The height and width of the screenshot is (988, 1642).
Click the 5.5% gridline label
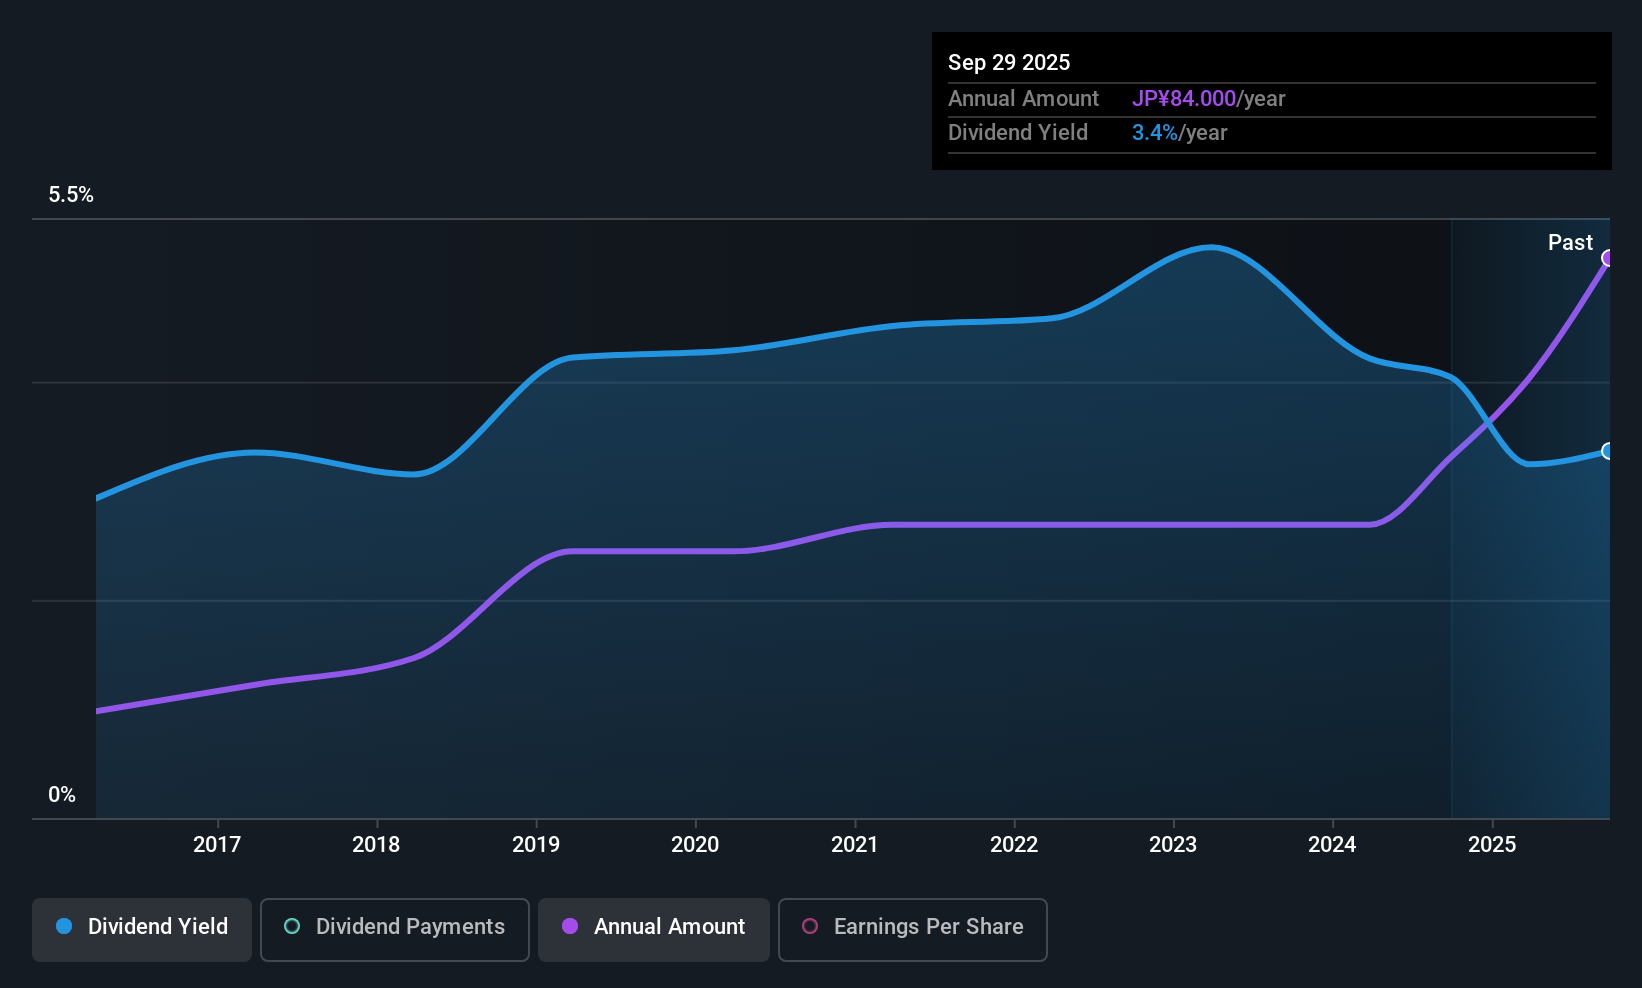coord(71,195)
